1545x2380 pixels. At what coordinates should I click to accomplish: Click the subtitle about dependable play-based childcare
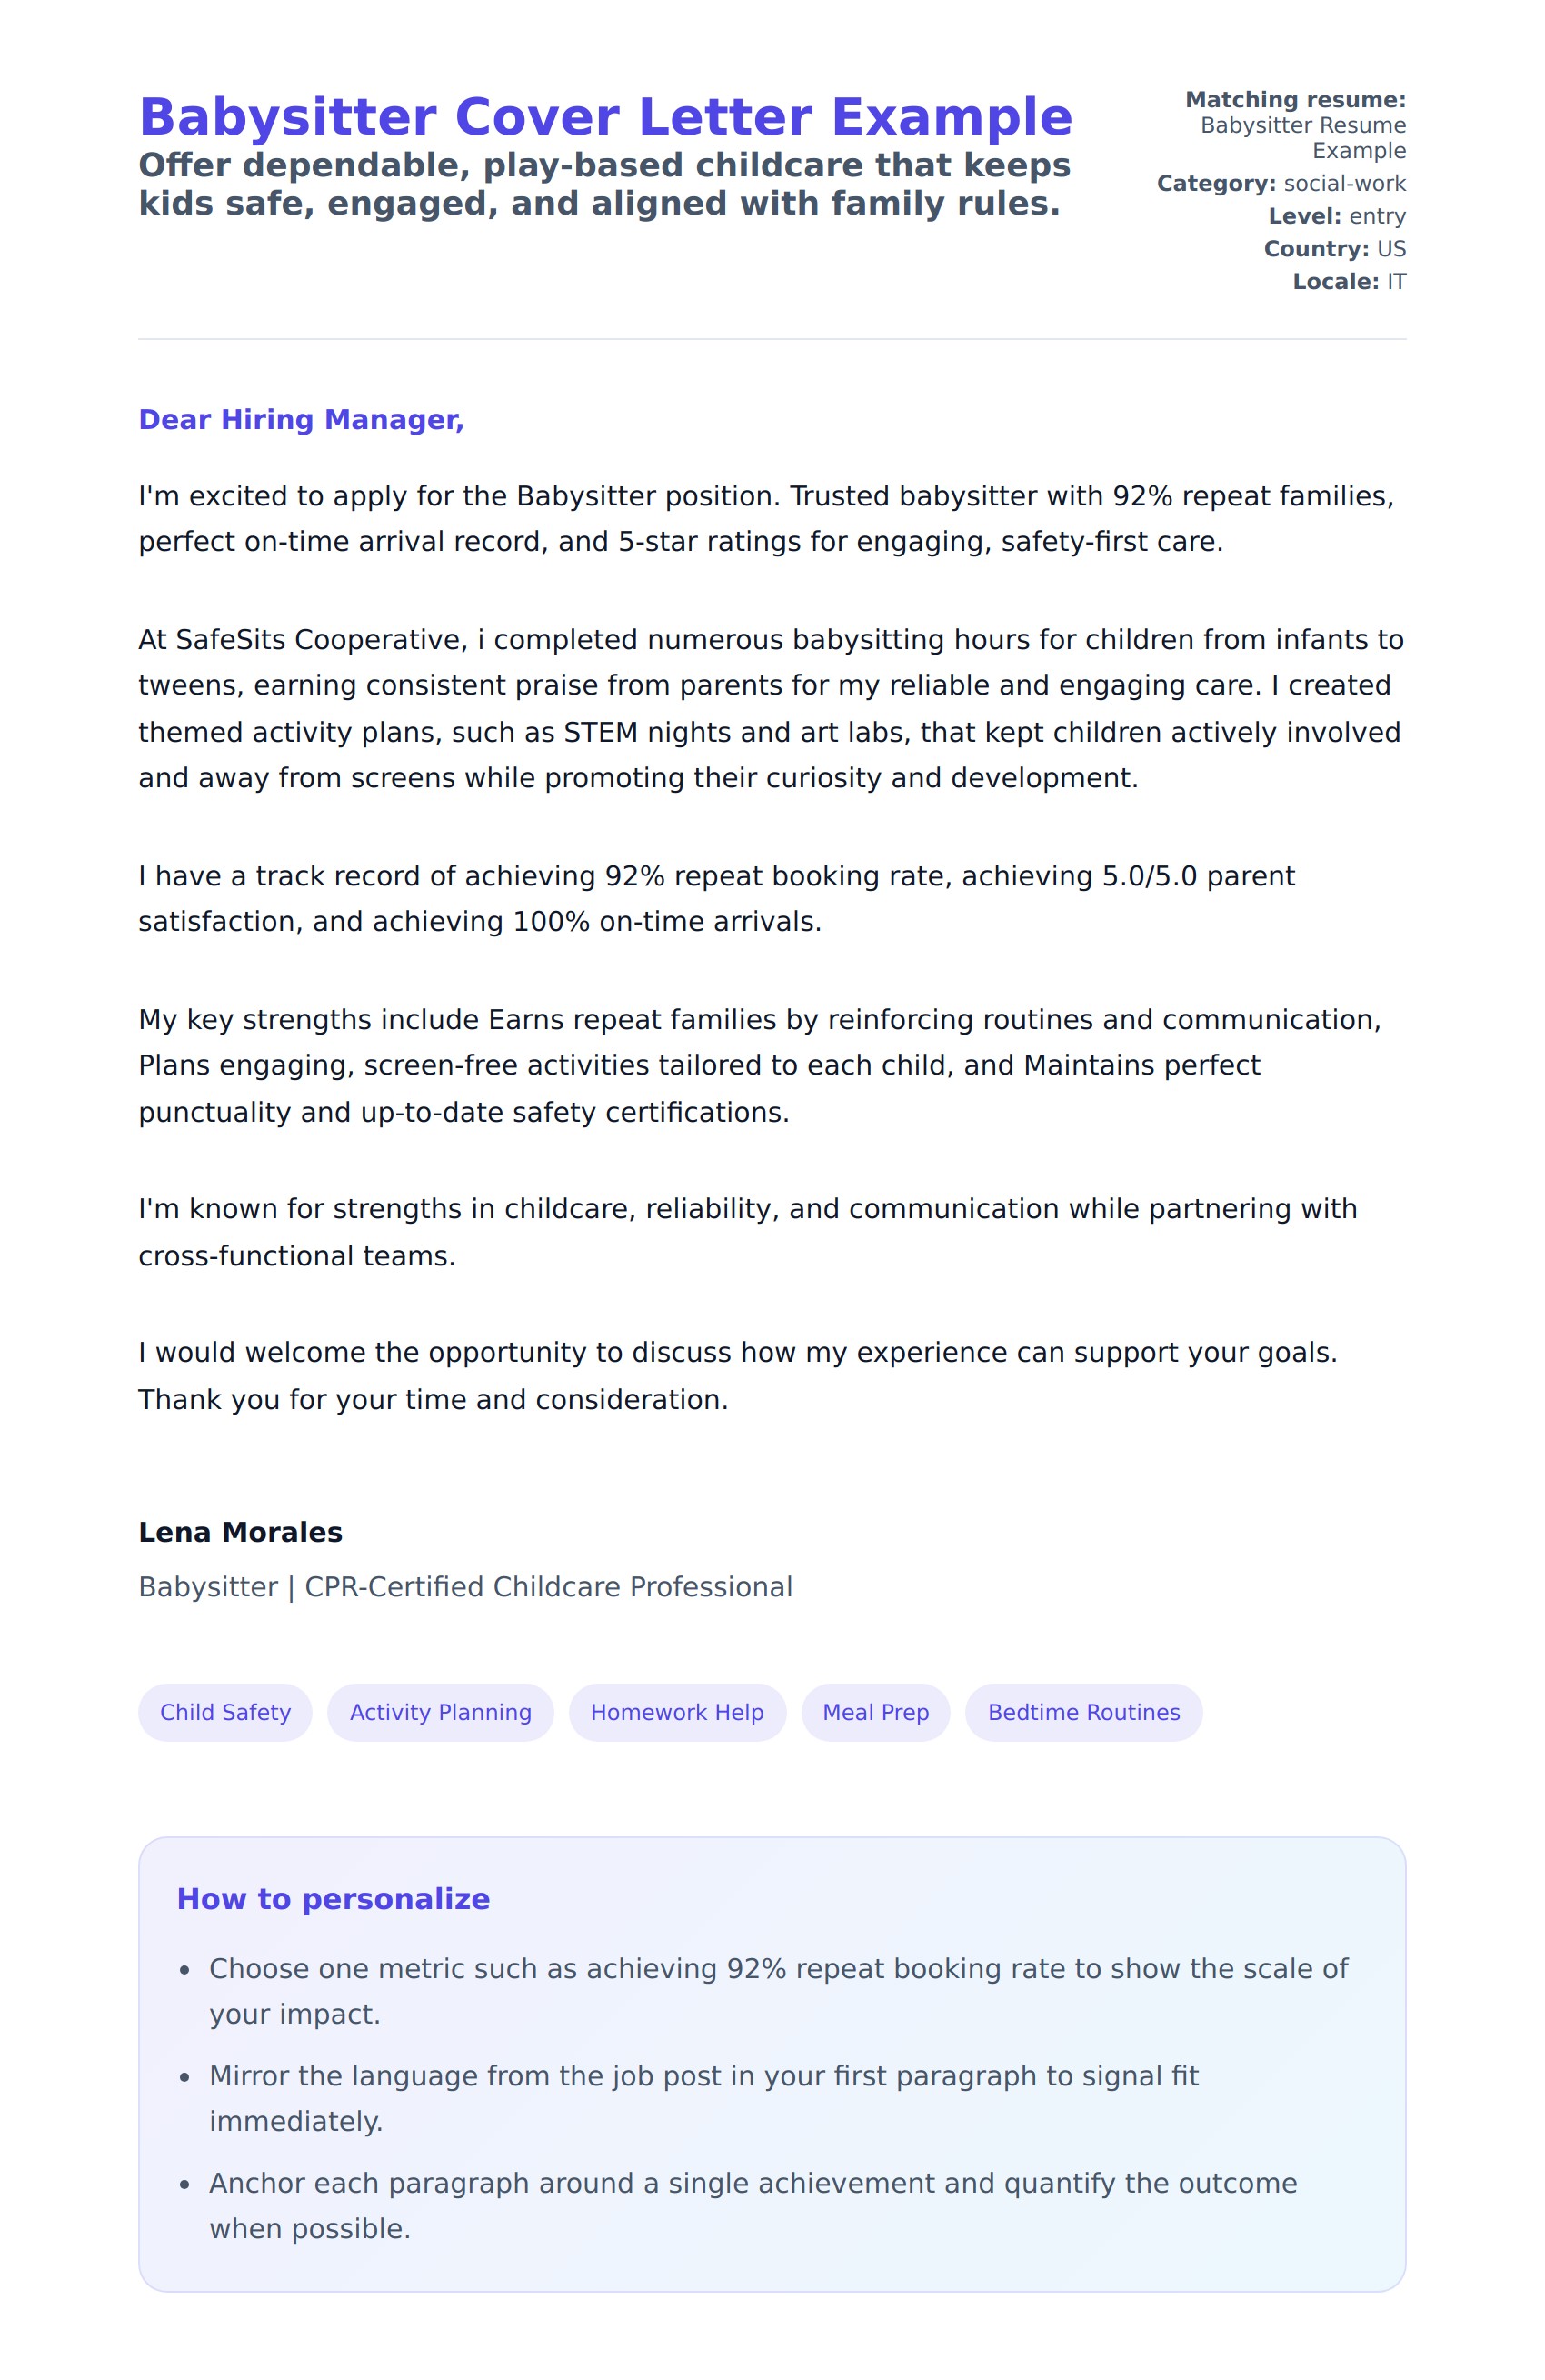pos(604,184)
